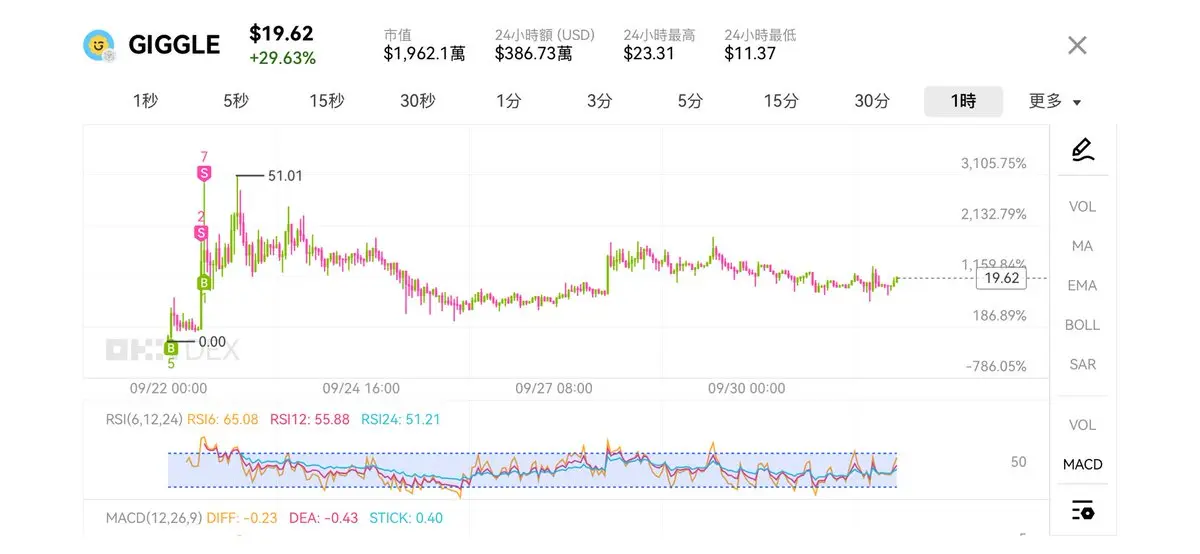
Task: Click the green B buy marker labeled 5
Action: click(x=171, y=348)
